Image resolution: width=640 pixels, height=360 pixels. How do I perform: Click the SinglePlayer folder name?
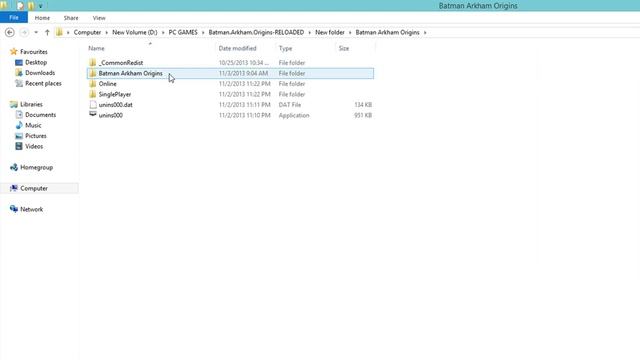115,94
